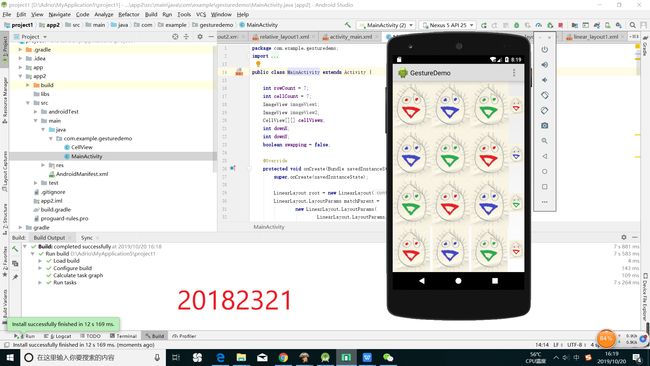
Task: Open the Refactor menu
Action: click(129, 14)
